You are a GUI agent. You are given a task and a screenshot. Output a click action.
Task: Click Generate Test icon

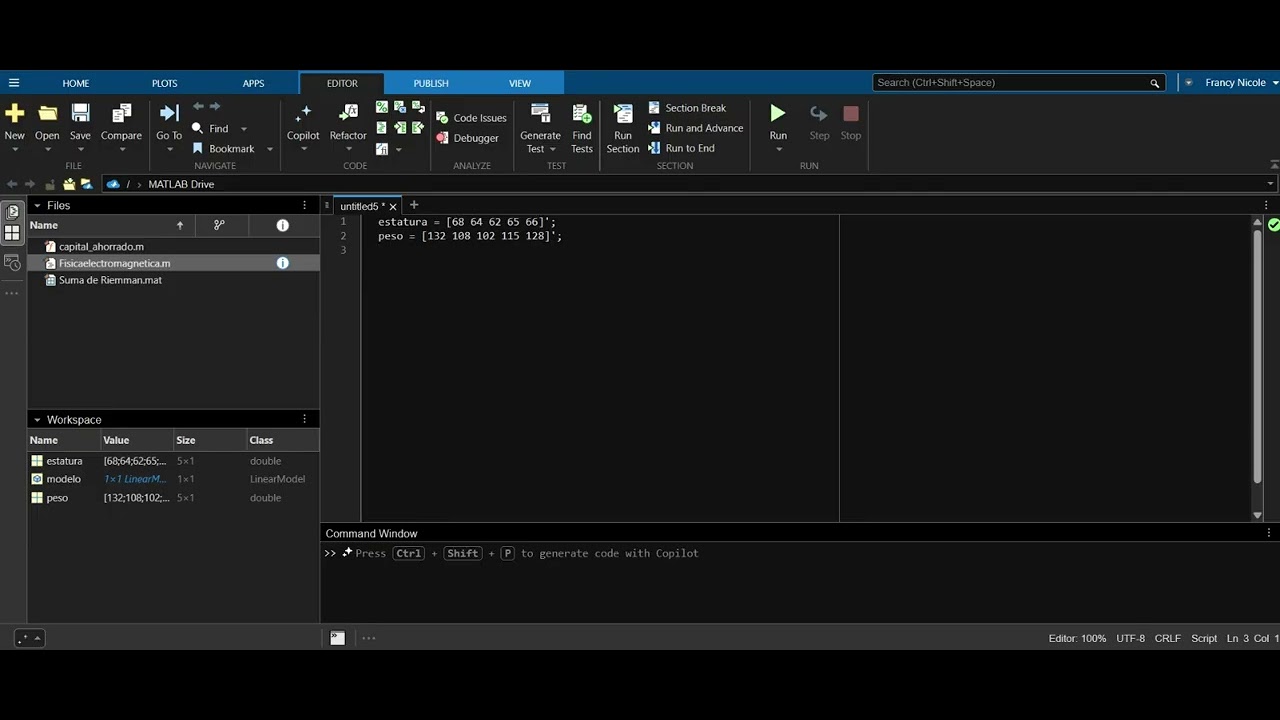coord(540,113)
